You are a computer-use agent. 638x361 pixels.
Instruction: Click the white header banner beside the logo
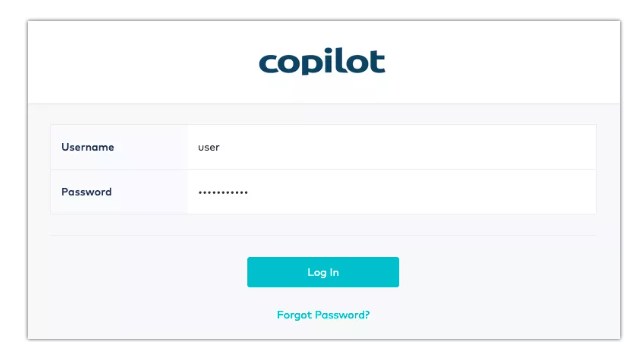click(488, 61)
